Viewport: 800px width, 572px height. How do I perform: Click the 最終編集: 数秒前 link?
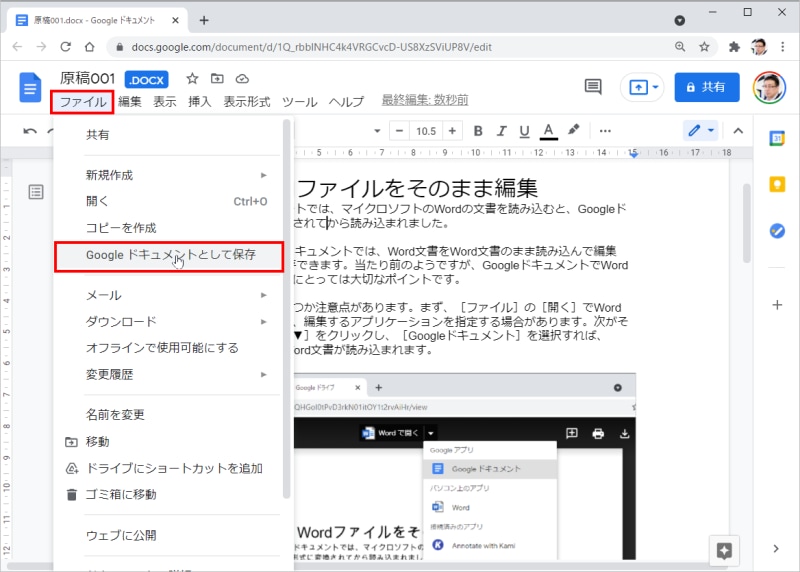tap(425, 100)
